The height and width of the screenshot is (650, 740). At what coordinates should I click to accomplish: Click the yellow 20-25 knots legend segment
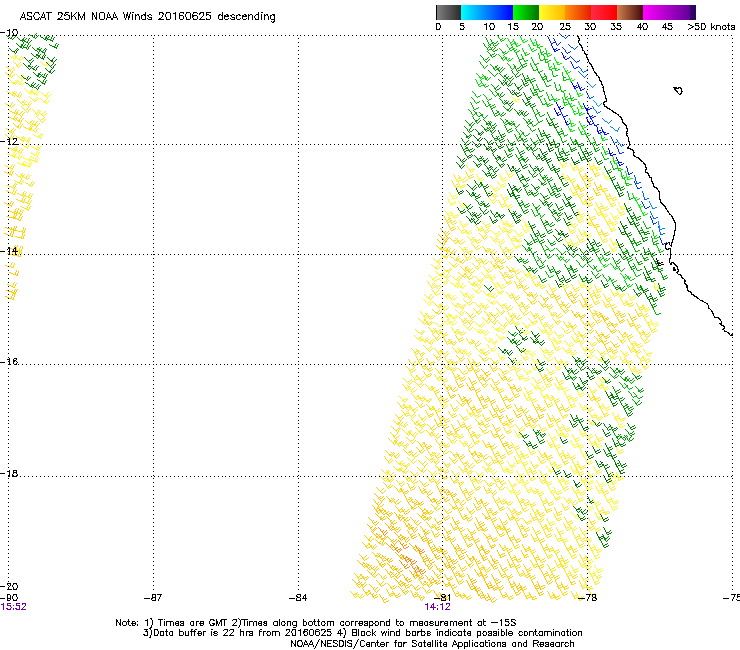pos(552,12)
